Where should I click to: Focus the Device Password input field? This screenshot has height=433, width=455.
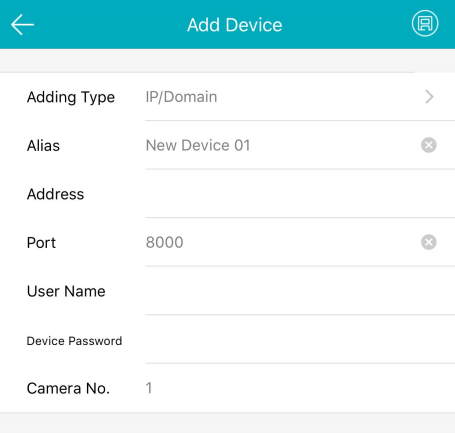300,340
